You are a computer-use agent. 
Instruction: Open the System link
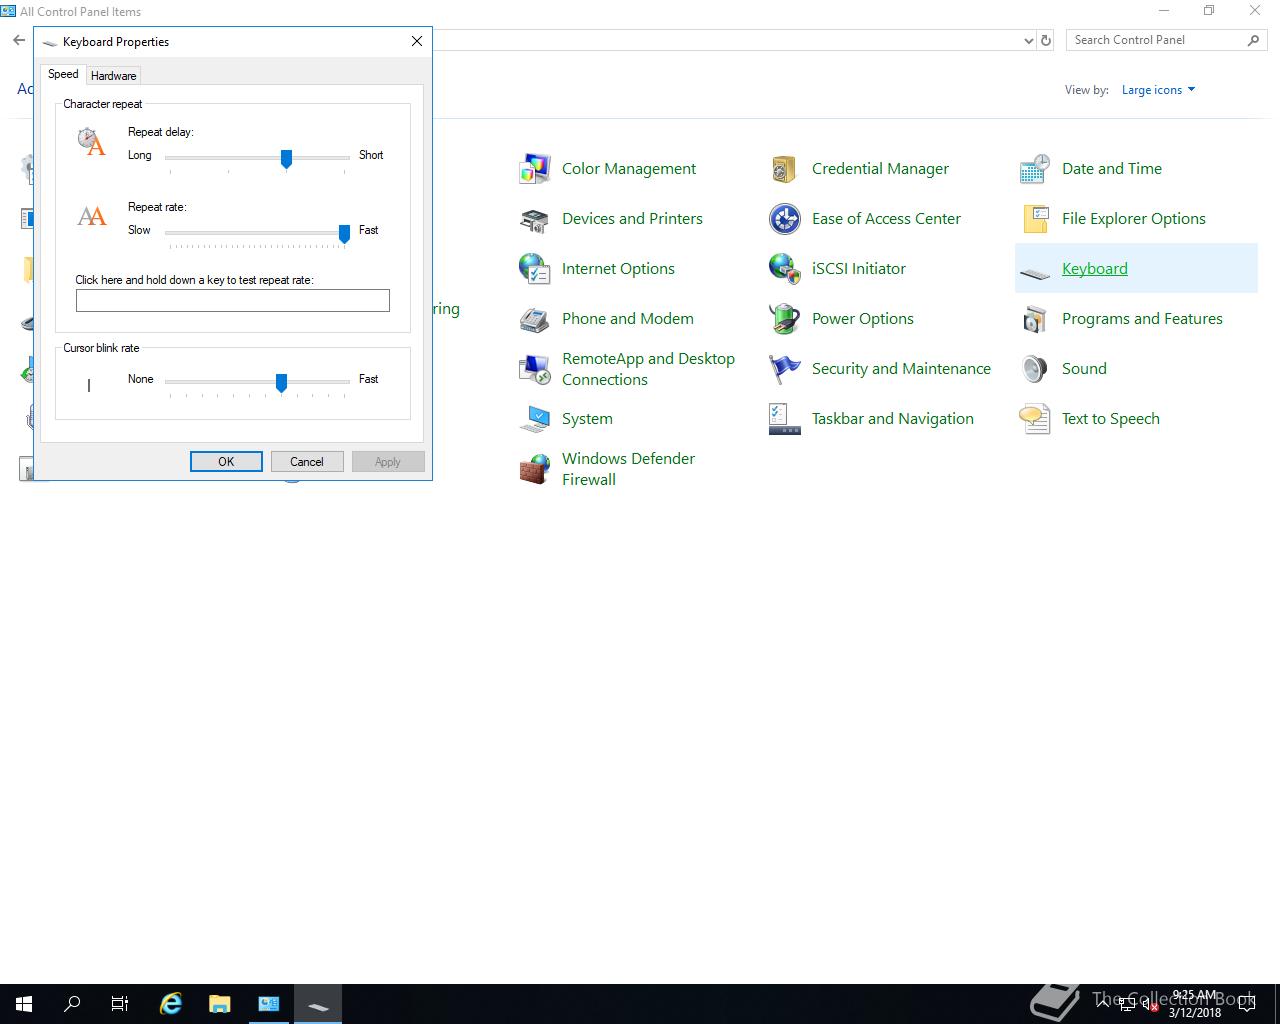coord(587,419)
